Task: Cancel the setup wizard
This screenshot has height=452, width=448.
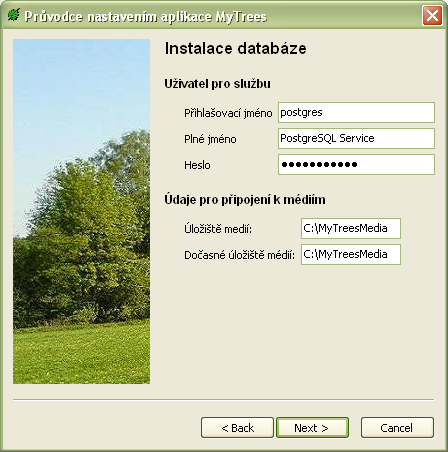Action: pyautogui.click(x=397, y=427)
